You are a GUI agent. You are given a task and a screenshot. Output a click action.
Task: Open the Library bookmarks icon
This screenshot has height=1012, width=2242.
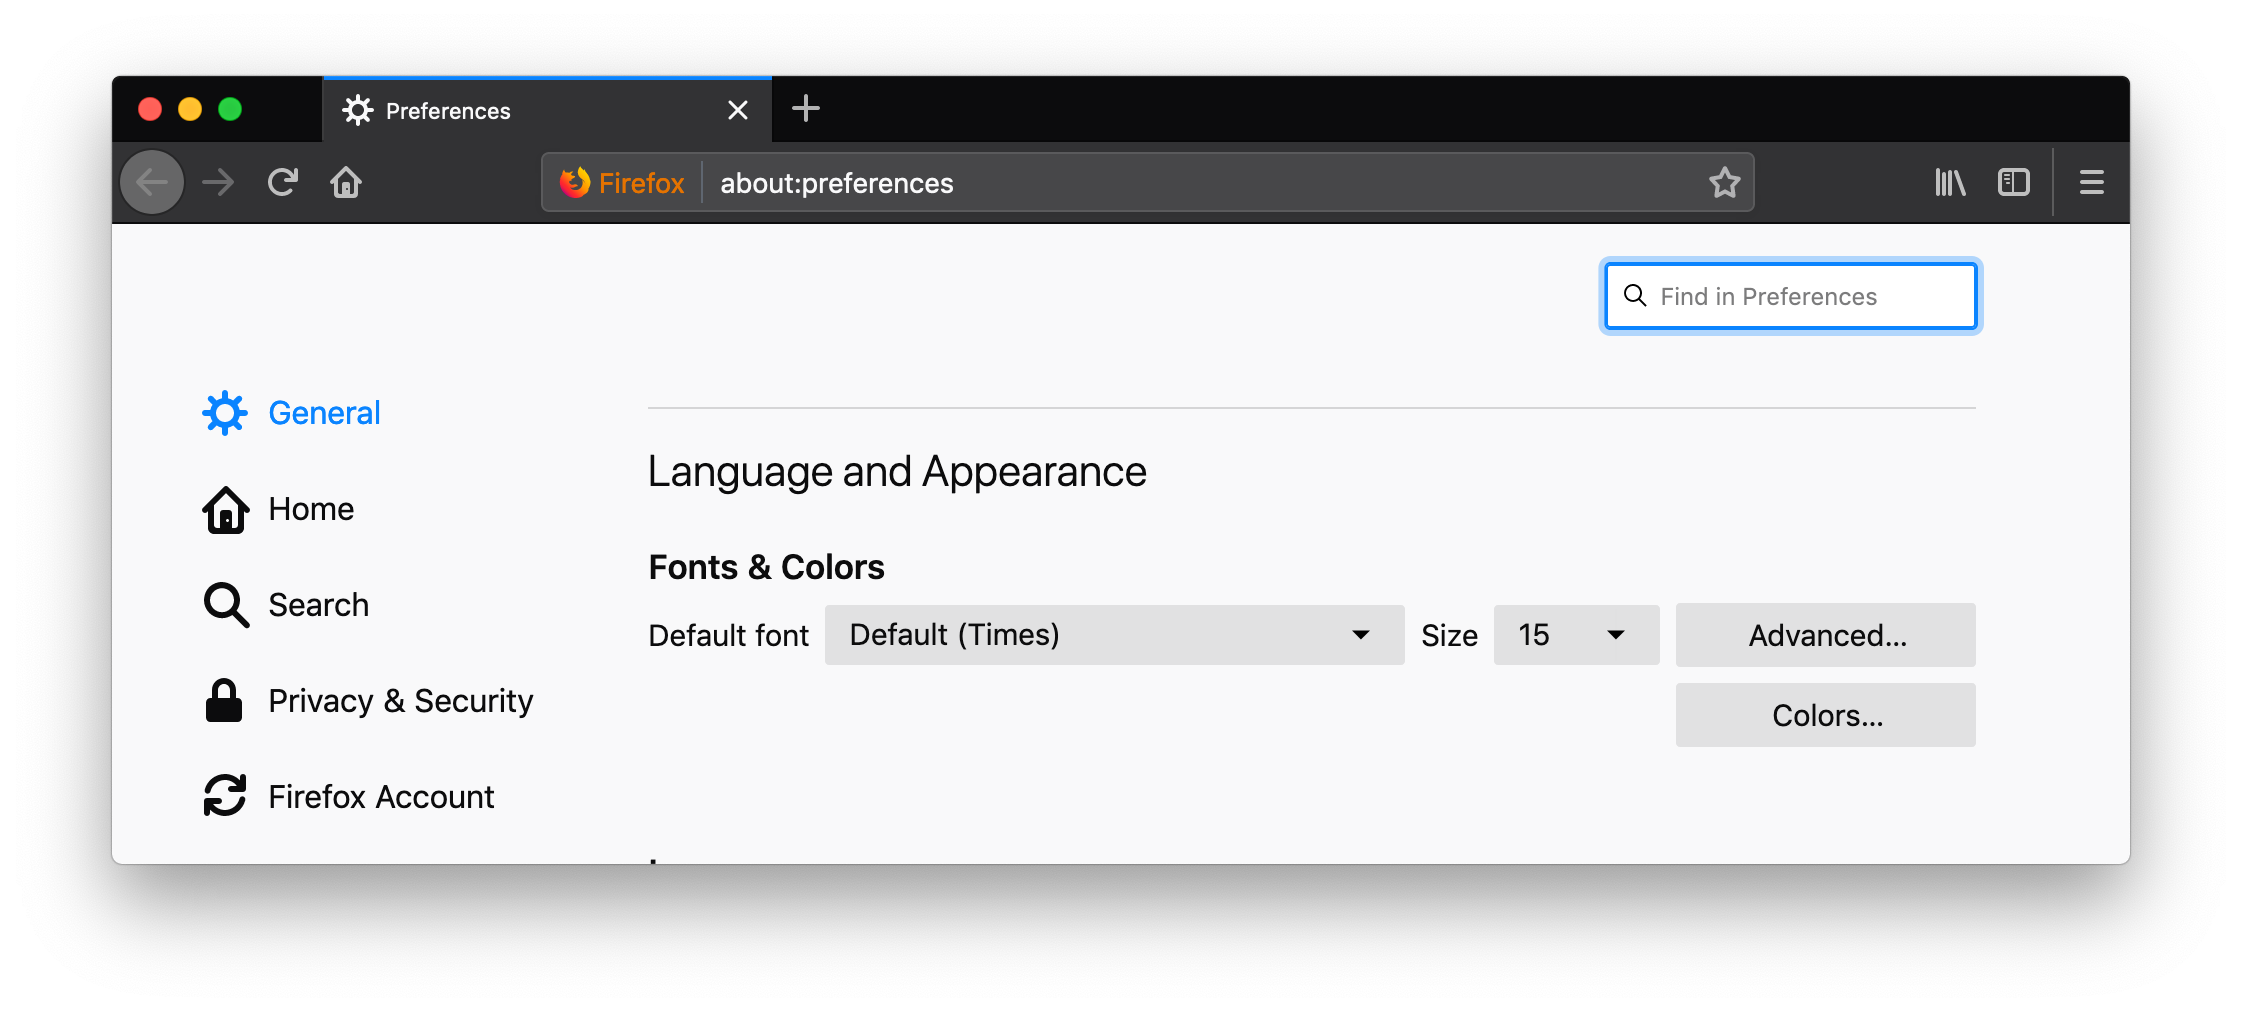pyautogui.click(x=1949, y=183)
